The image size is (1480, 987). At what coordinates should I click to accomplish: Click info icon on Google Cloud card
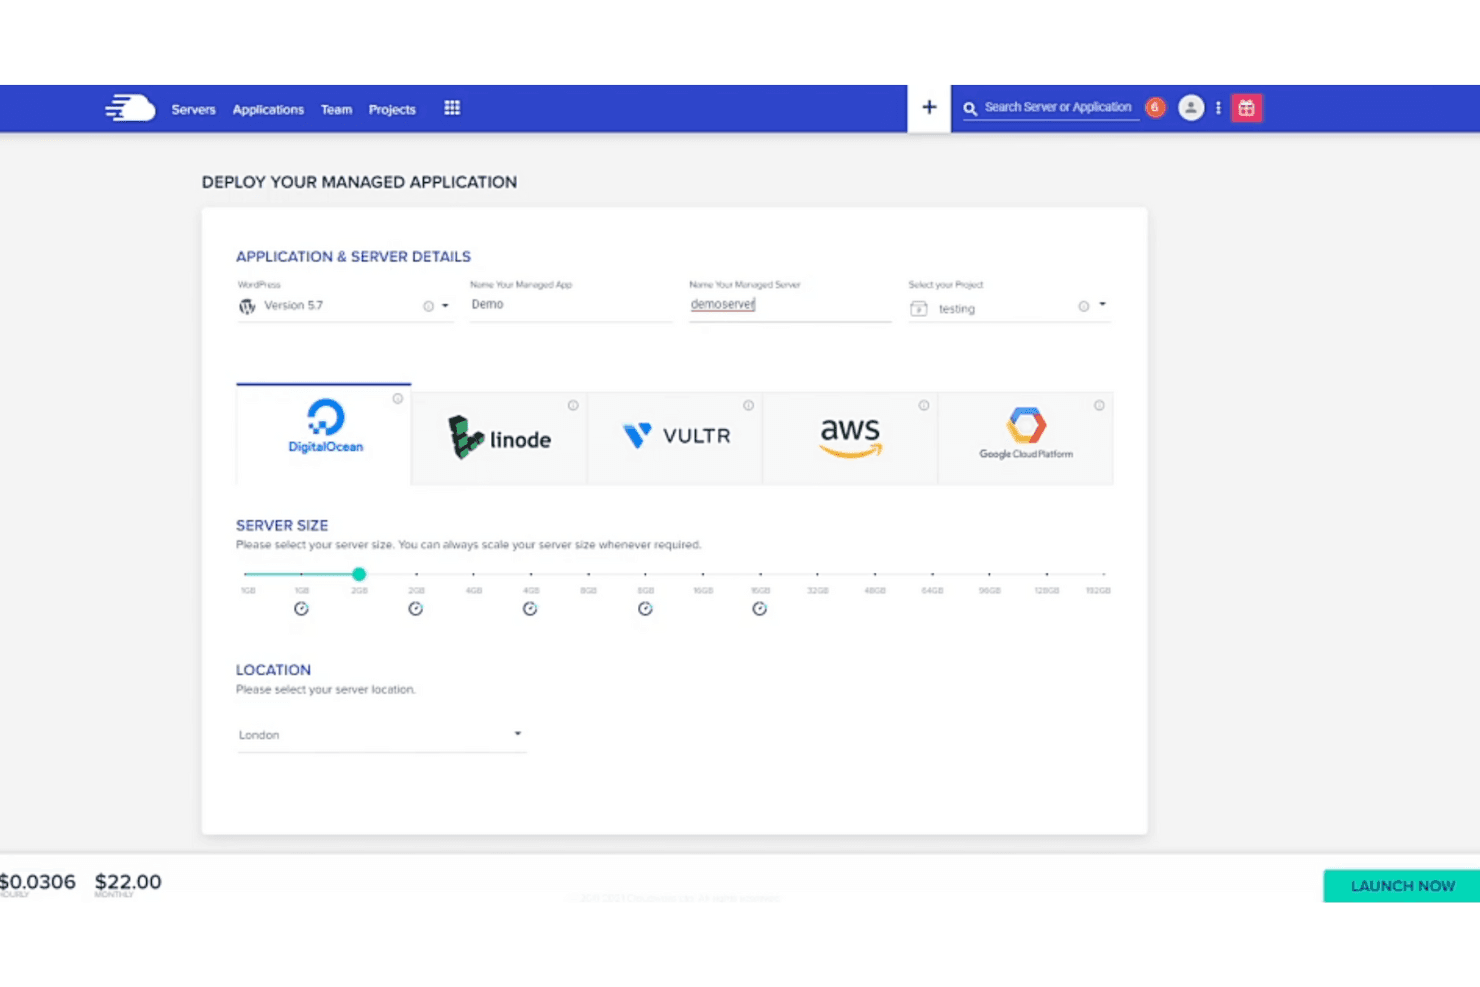[x=1099, y=405]
